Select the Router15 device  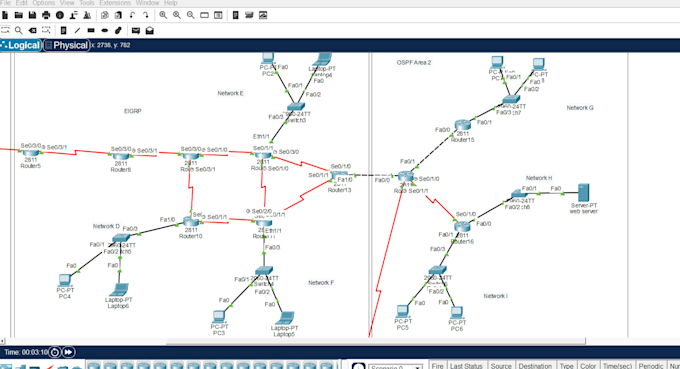pyautogui.click(x=463, y=125)
